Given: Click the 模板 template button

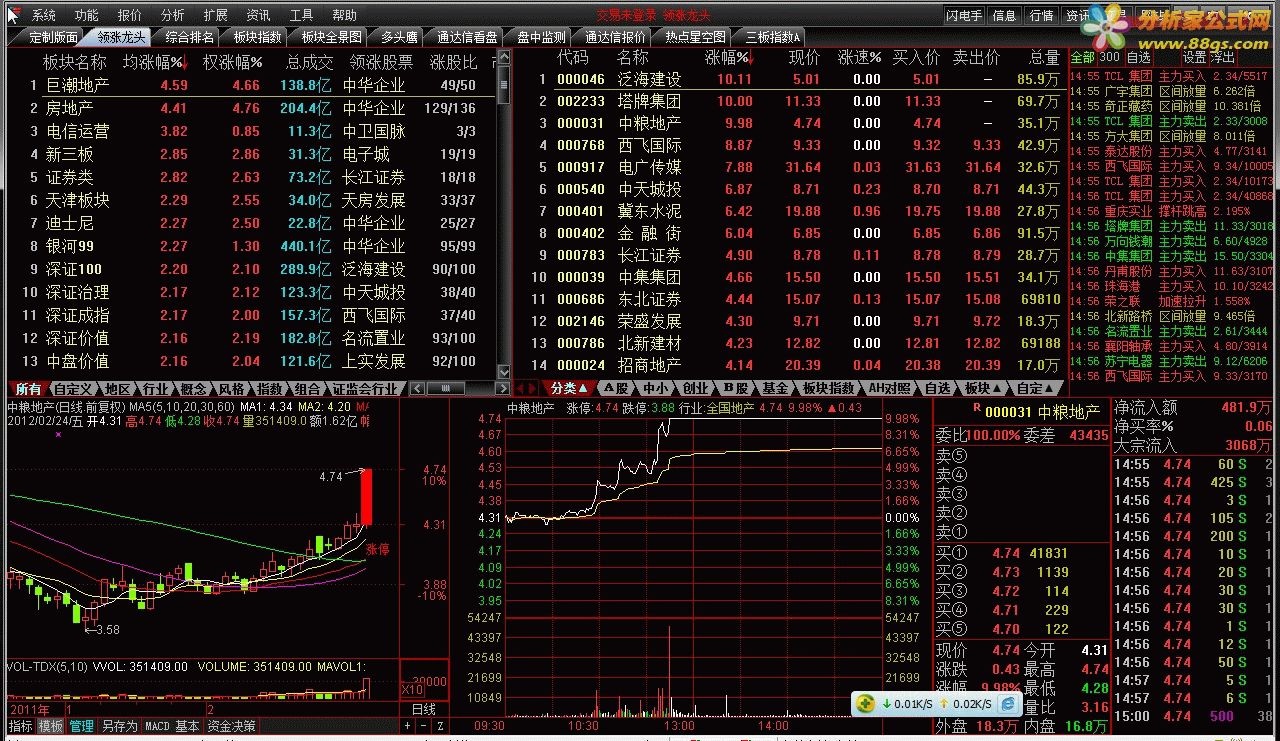Looking at the screenshot, I should [x=50, y=726].
